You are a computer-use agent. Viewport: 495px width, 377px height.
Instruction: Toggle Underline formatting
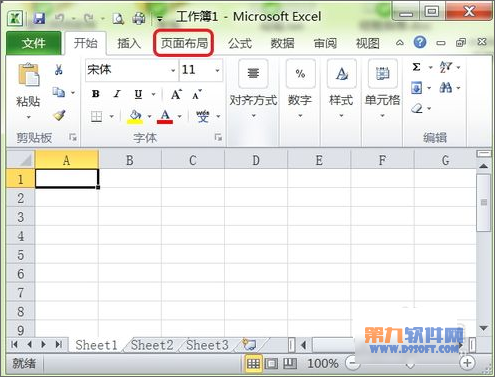pyautogui.click(x=138, y=94)
